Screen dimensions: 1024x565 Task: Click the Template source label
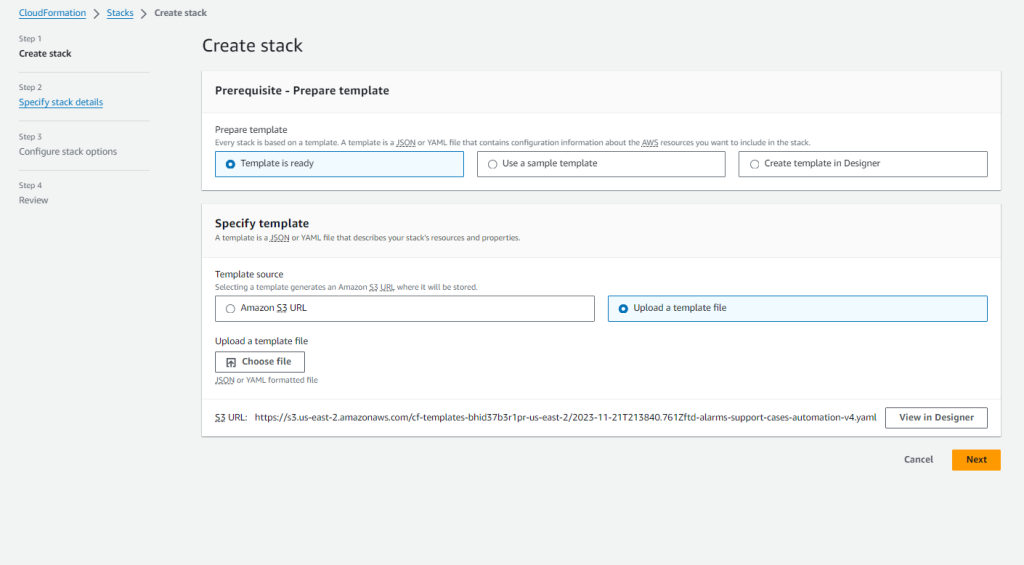(x=249, y=274)
